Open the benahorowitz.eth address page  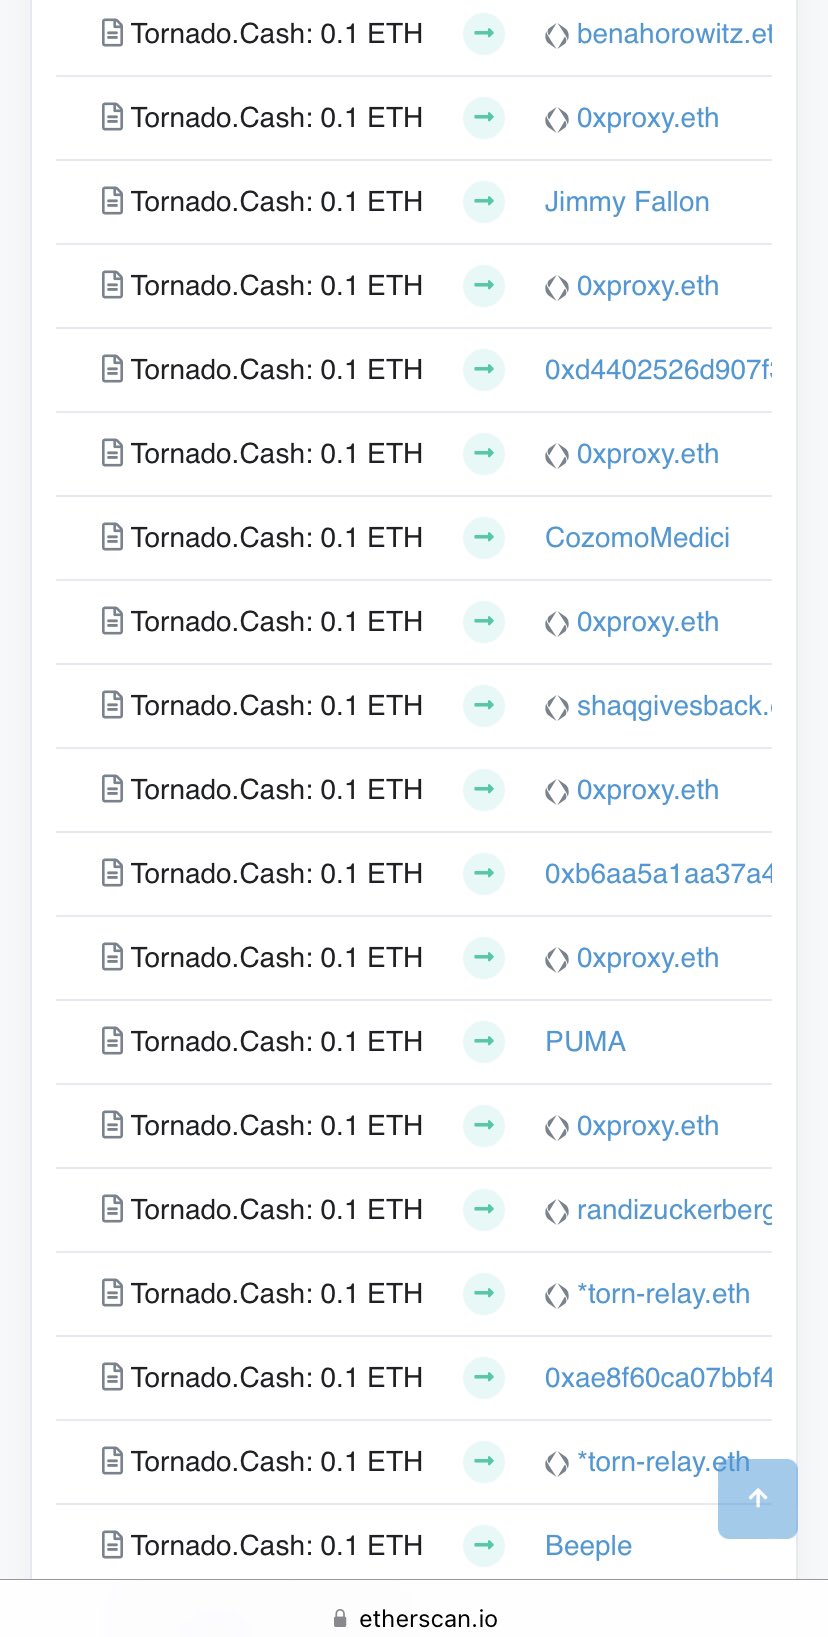(672, 33)
